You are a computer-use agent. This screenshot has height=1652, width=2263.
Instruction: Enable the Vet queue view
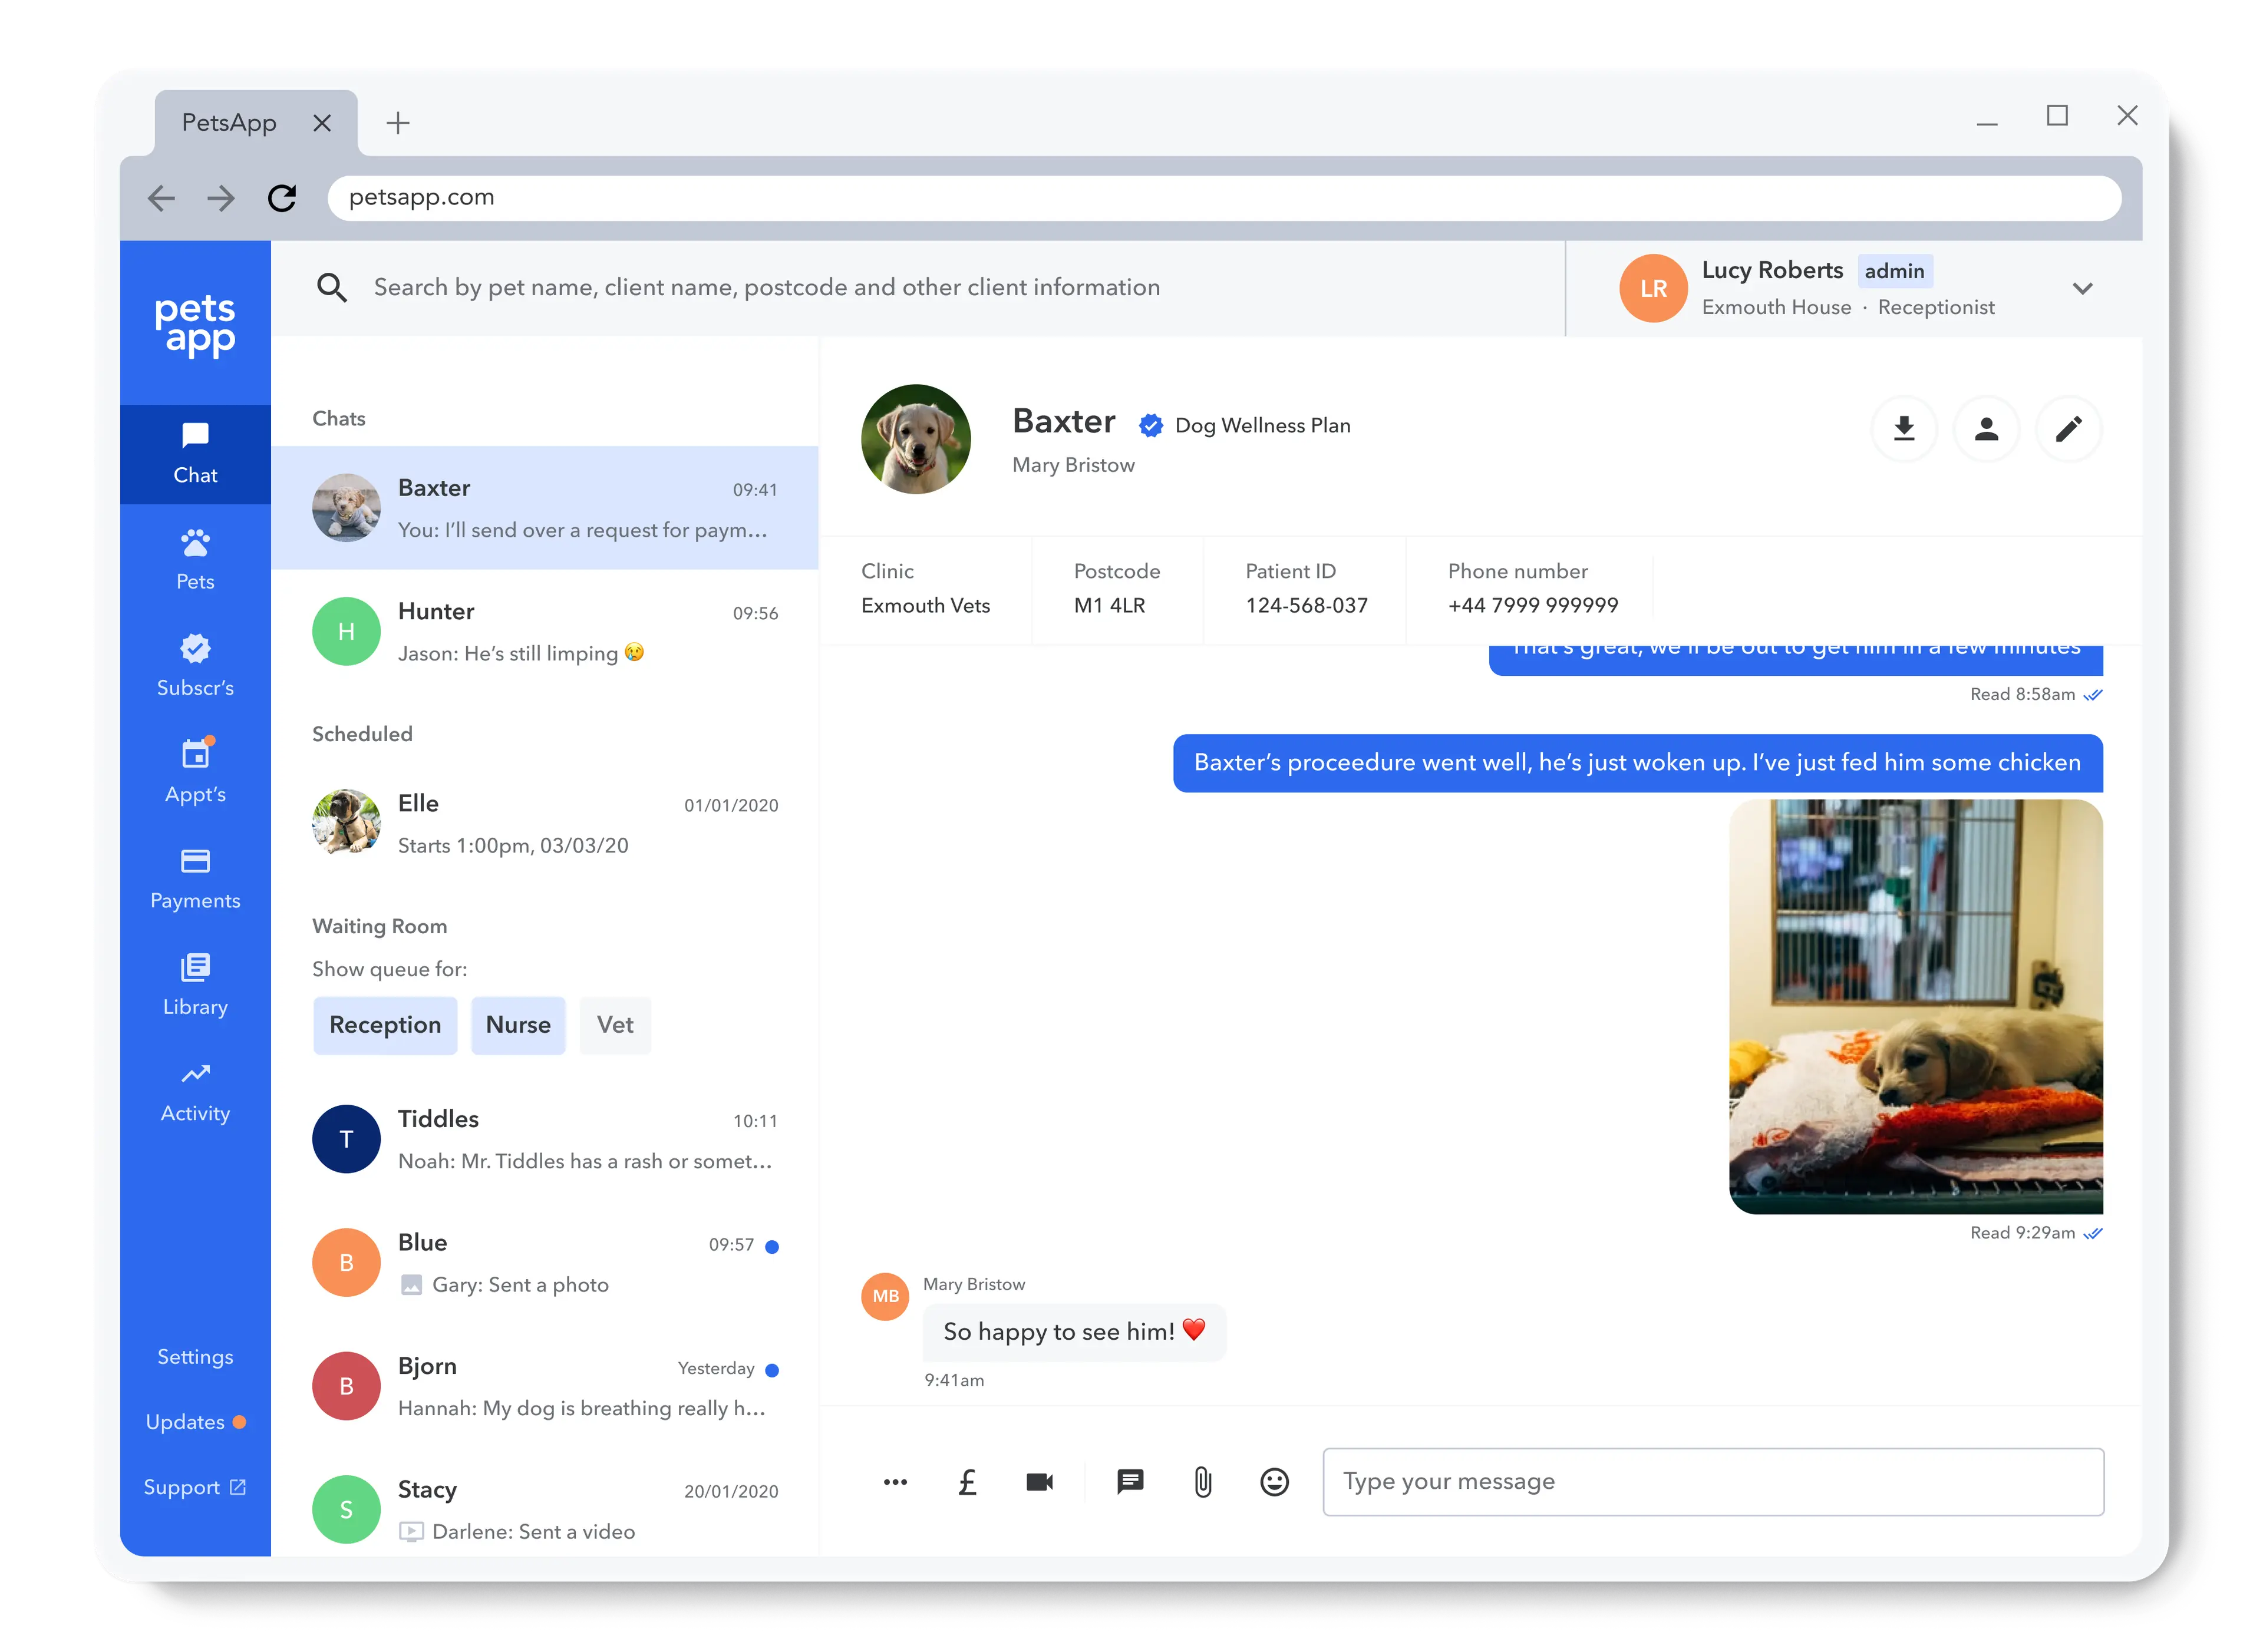coord(615,1025)
